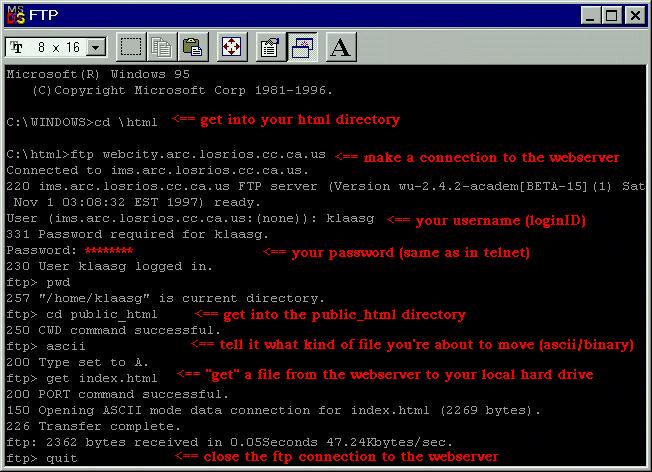Click the Paste clipboard toolbar icon
The width and height of the screenshot is (652, 472).
(193, 47)
